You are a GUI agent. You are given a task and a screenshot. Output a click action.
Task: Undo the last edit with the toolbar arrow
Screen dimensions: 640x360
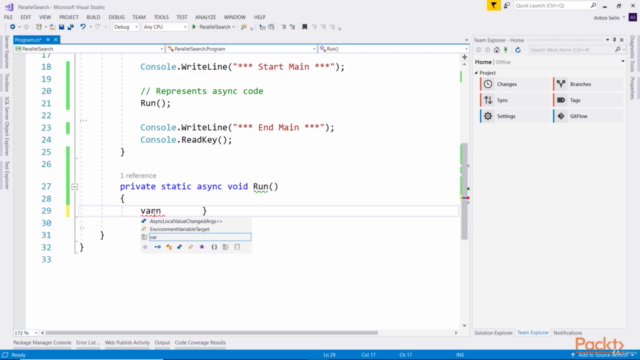[x=83, y=27]
